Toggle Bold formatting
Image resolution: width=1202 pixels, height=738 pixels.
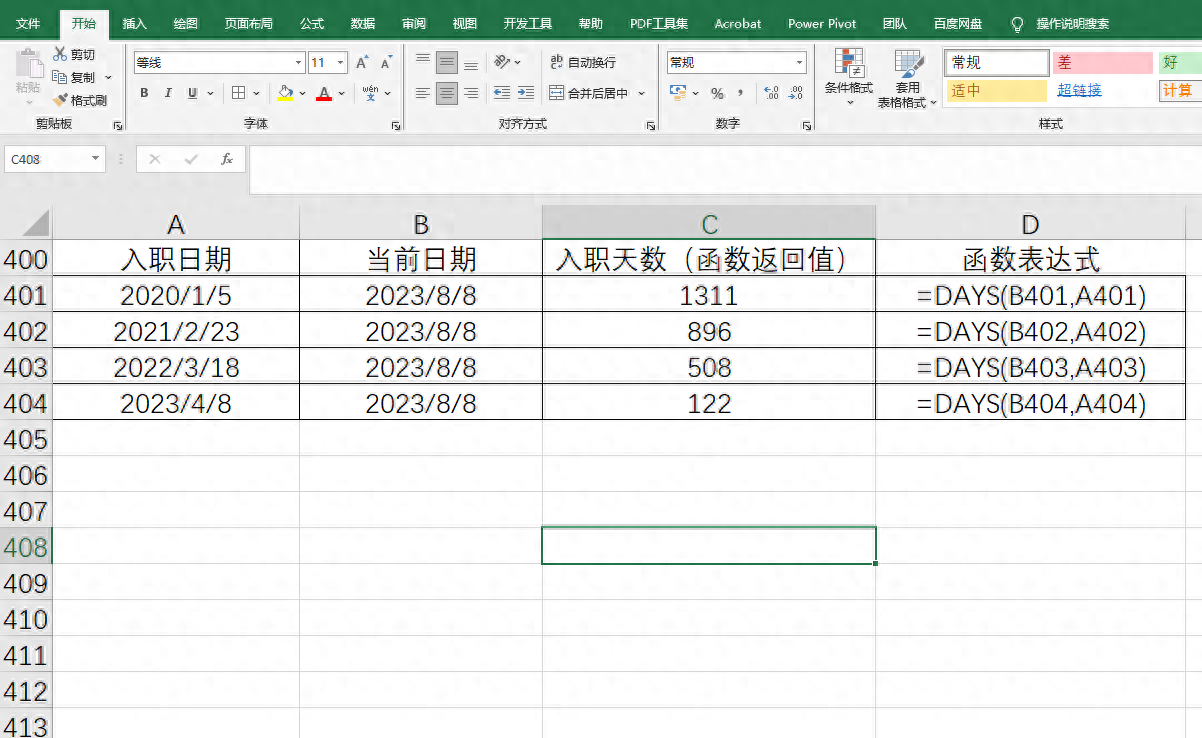click(x=144, y=93)
